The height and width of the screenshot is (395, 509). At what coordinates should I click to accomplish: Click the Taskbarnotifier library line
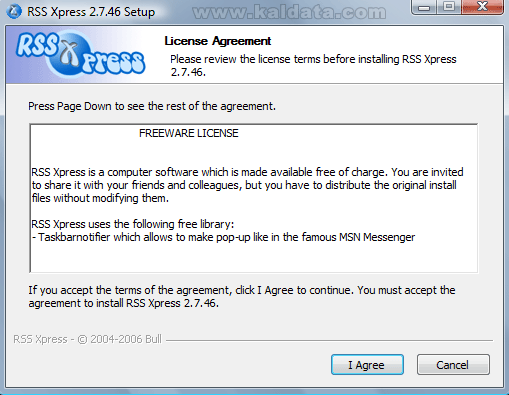tap(223, 237)
